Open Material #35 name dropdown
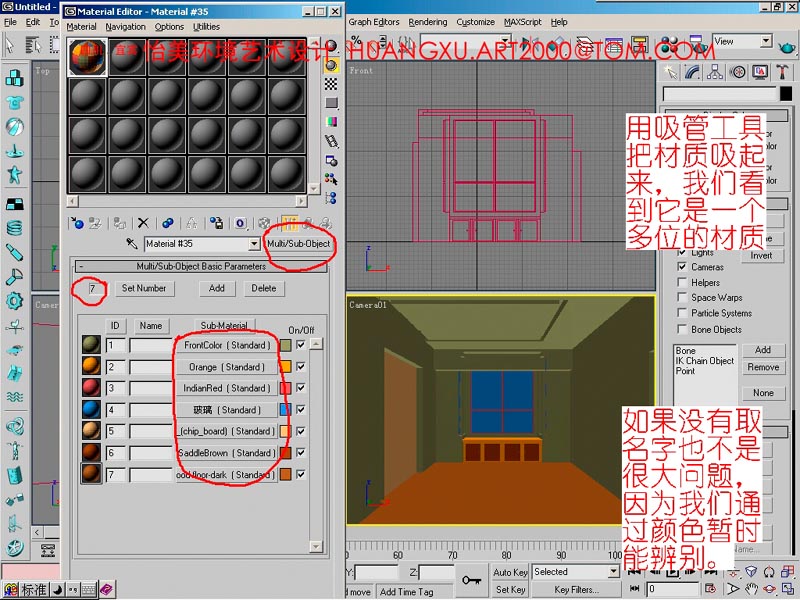 pyautogui.click(x=254, y=244)
